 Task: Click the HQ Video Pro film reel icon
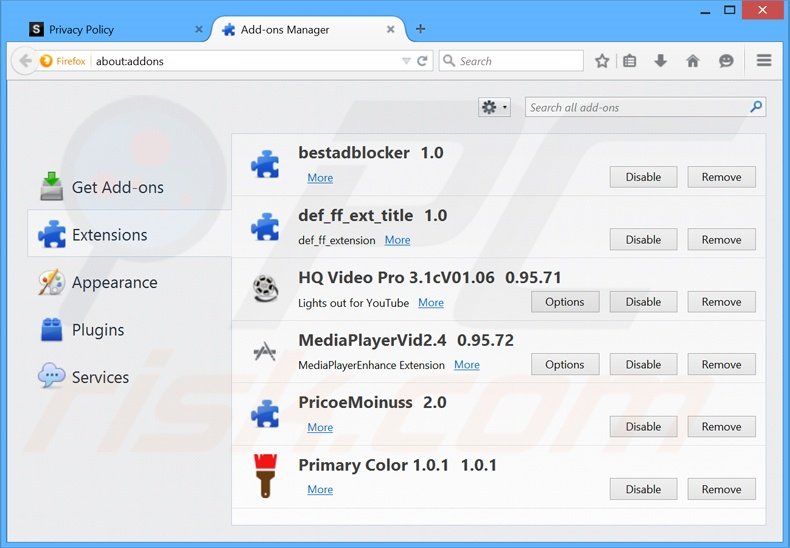(265, 289)
